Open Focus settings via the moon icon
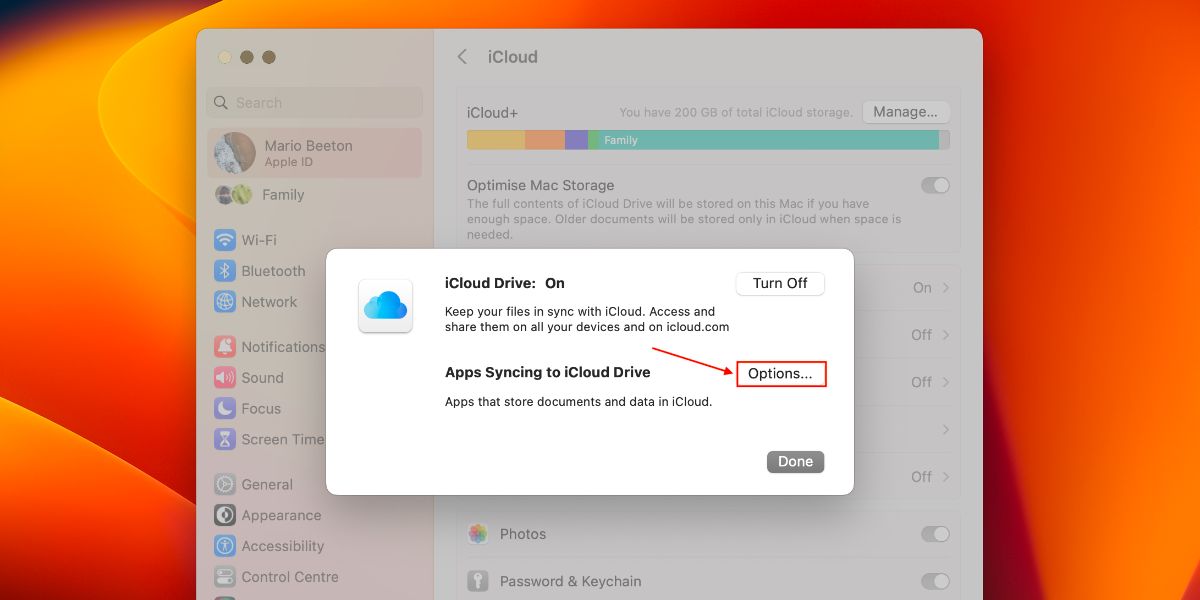 224,408
